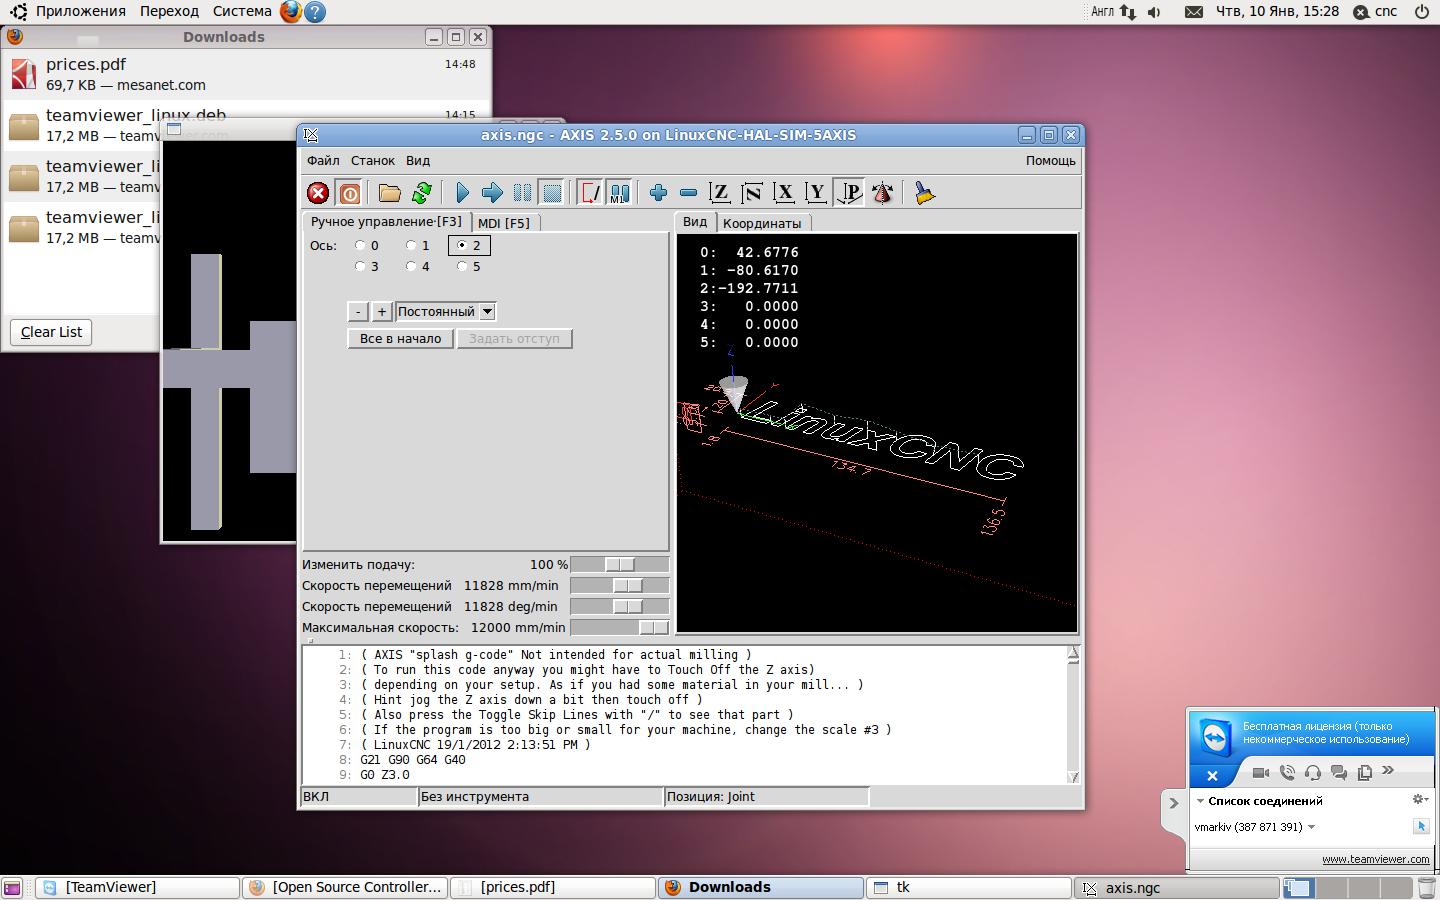Viewport: 1440px width, 900px height.
Task: Reload the current file with green arrows
Action: [x=421, y=193]
